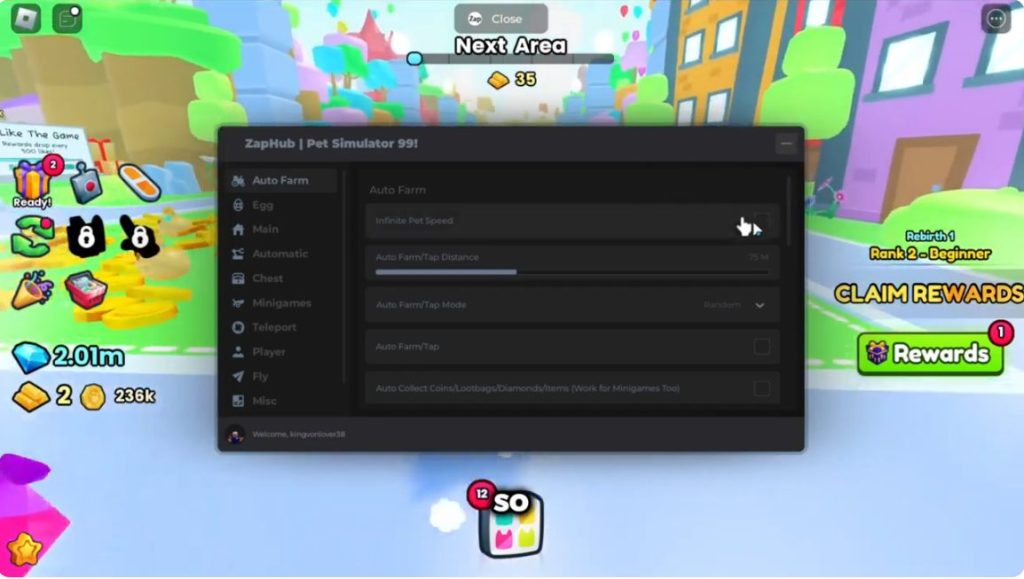Click the Egg sidebar icon
Image resolution: width=1024 pixels, height=579 pixels.
pyautogui.click(x=238, y=205)
